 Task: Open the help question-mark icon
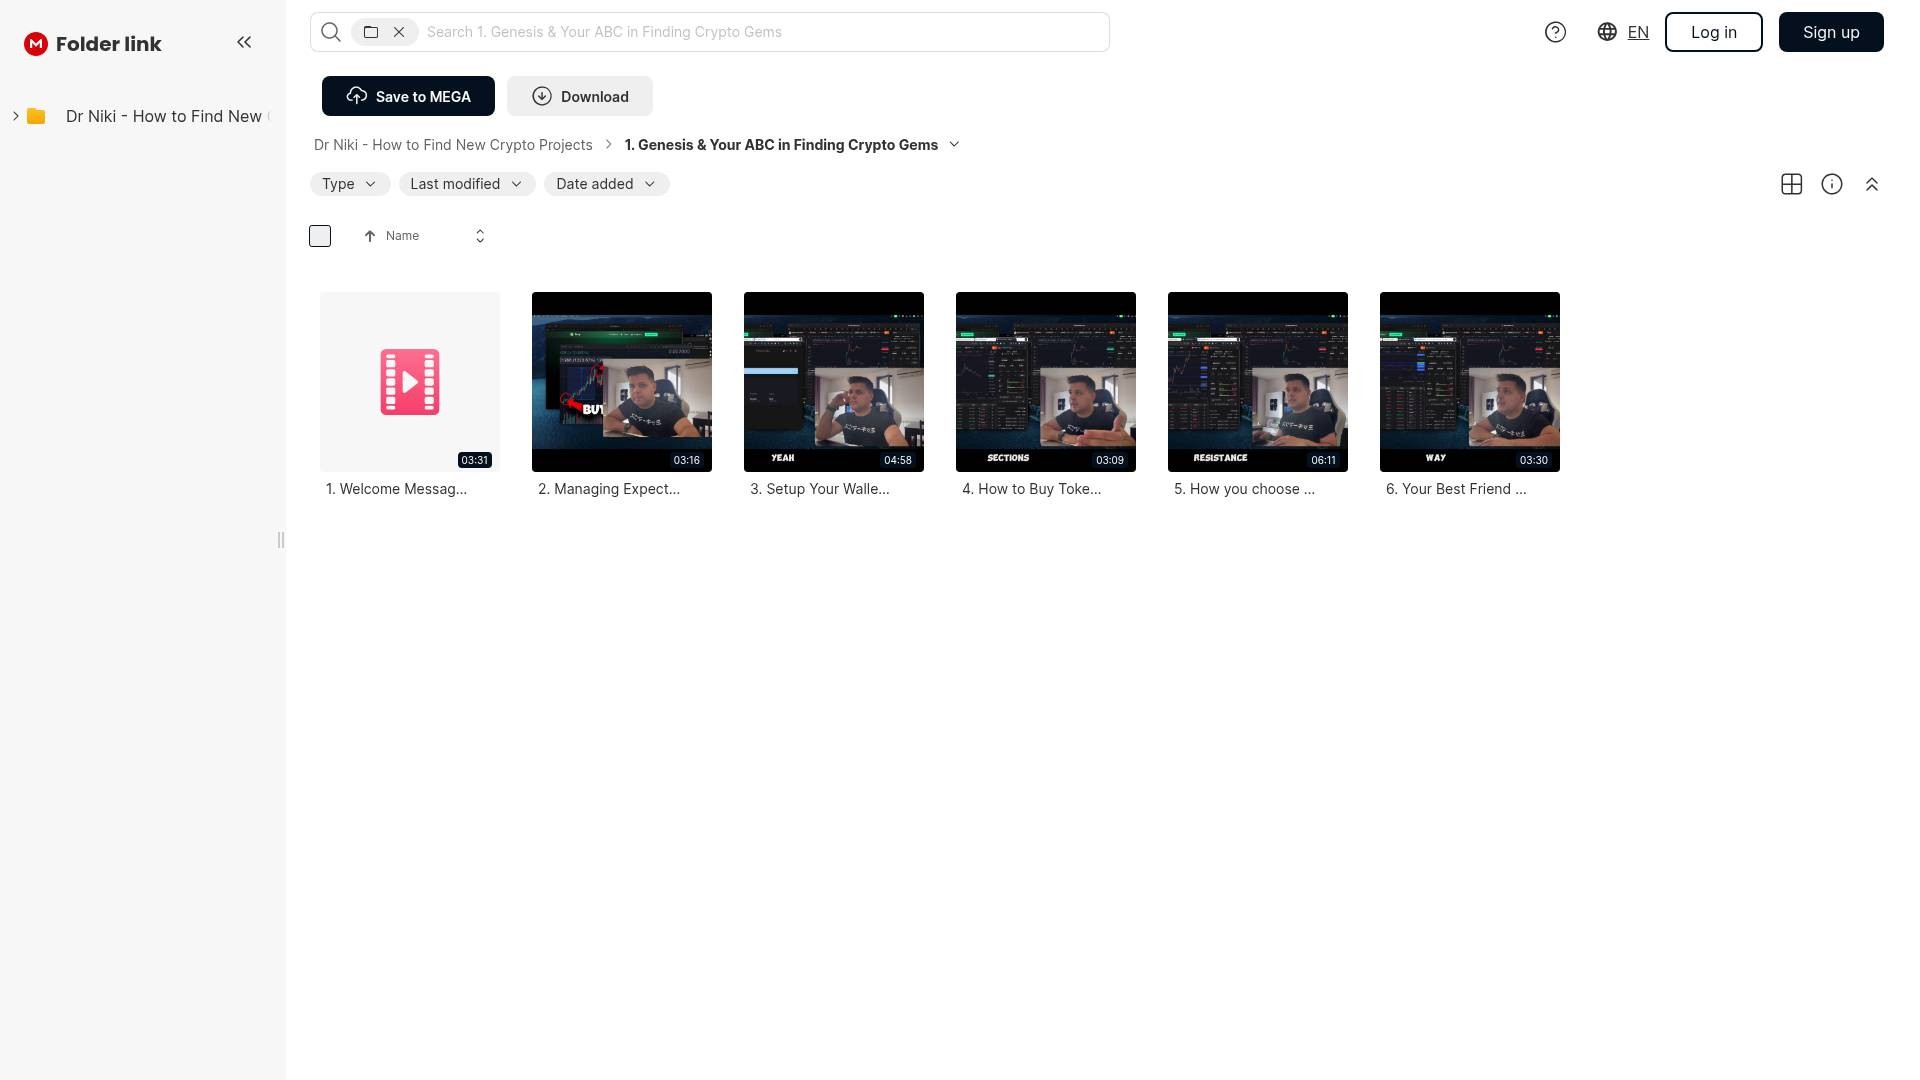[x=1555, y=32]
